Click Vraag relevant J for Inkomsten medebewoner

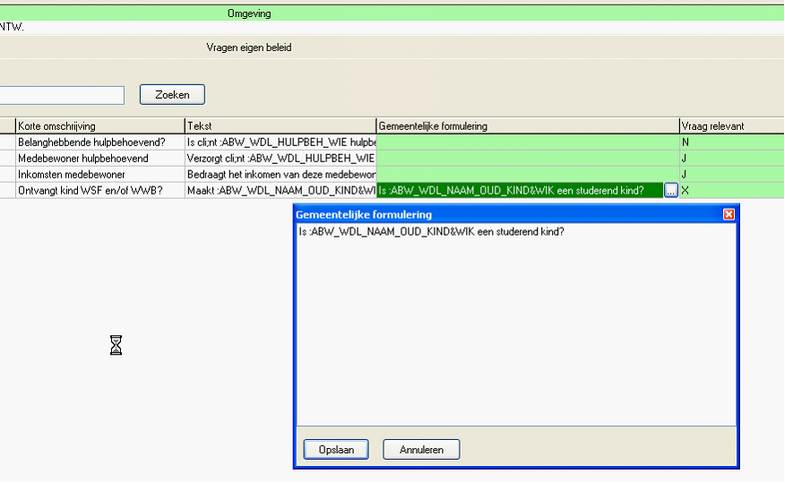(x=732, y=174)
